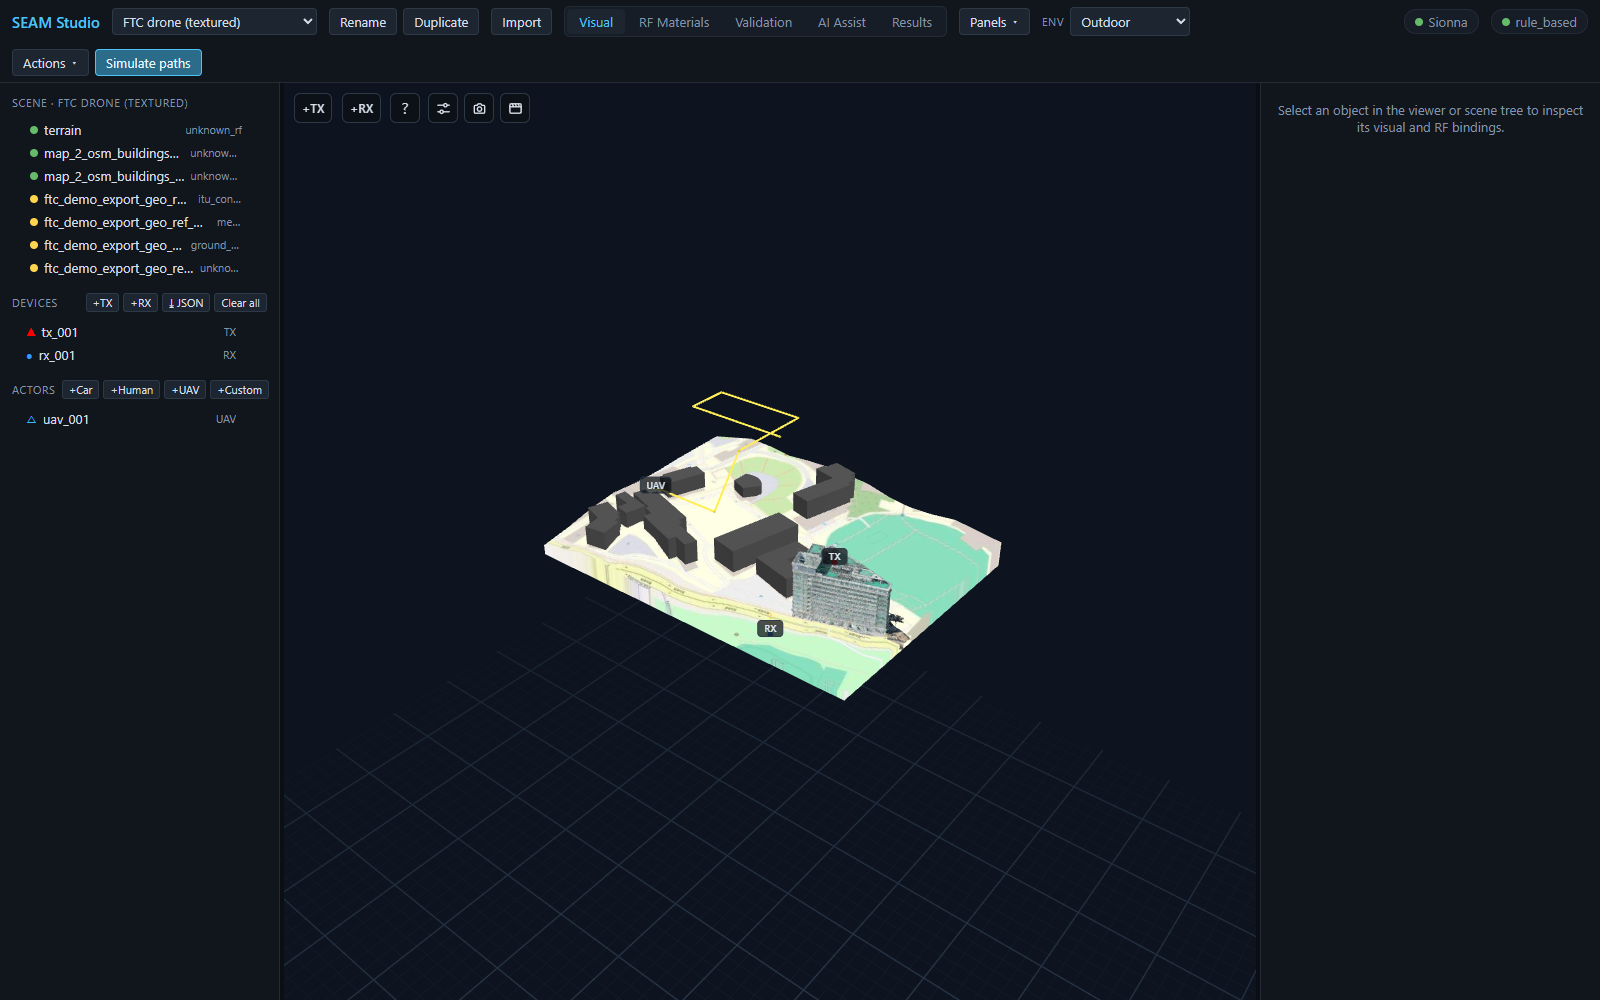Viewport: 1600px width, 1000px height.
Task: Switch to the Visual tab
Action: click(x=596, y=22)
